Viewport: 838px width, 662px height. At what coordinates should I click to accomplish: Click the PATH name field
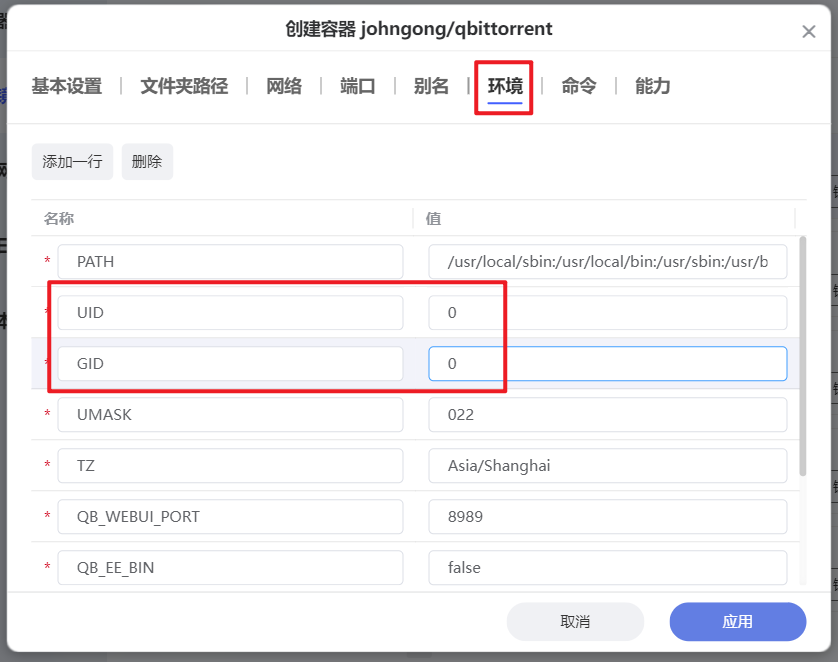coord(230,261)
